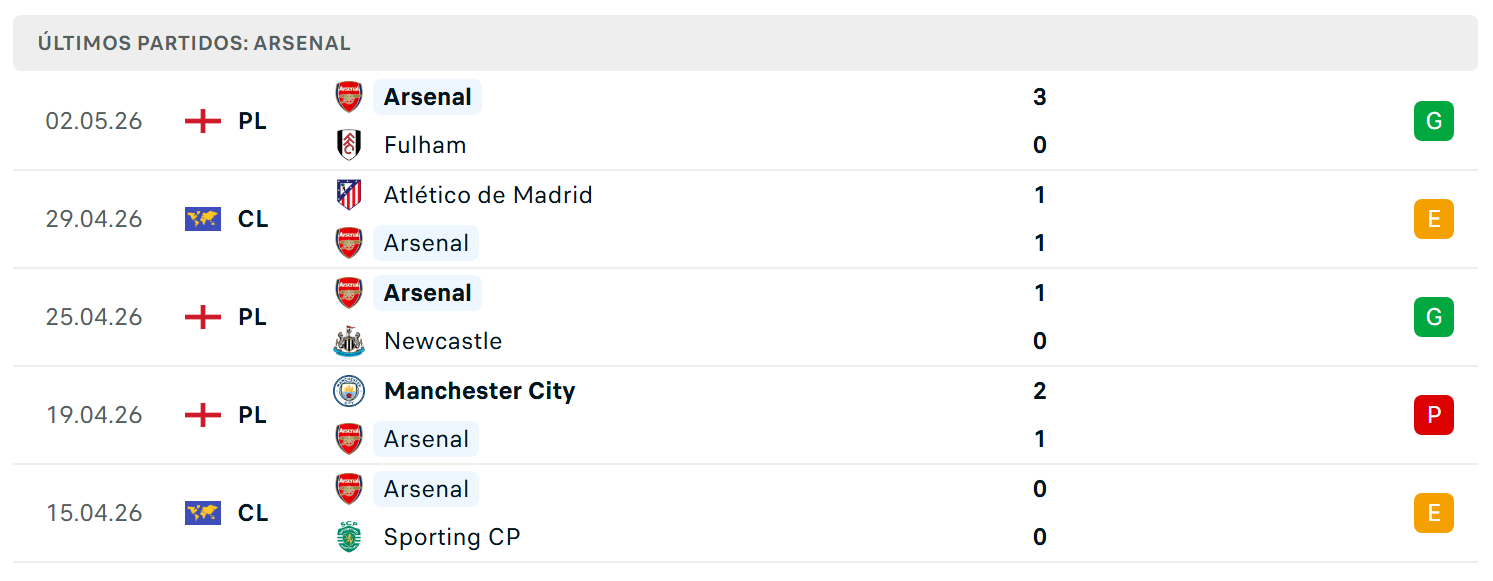1493x581 pixels.
Task: Click the orange E badge for the Atlético match
Action: [1434, 219]
